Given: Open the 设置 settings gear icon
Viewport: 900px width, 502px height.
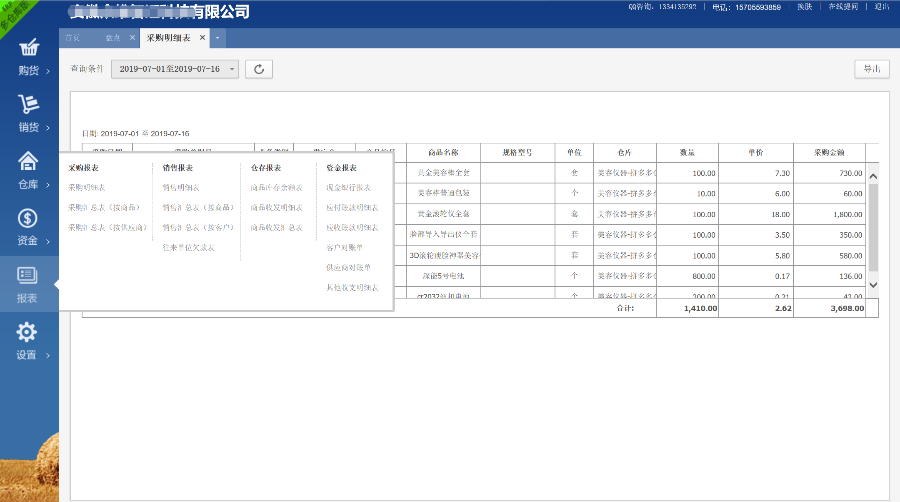Looking at the screenshot, I should pos(28,333).
